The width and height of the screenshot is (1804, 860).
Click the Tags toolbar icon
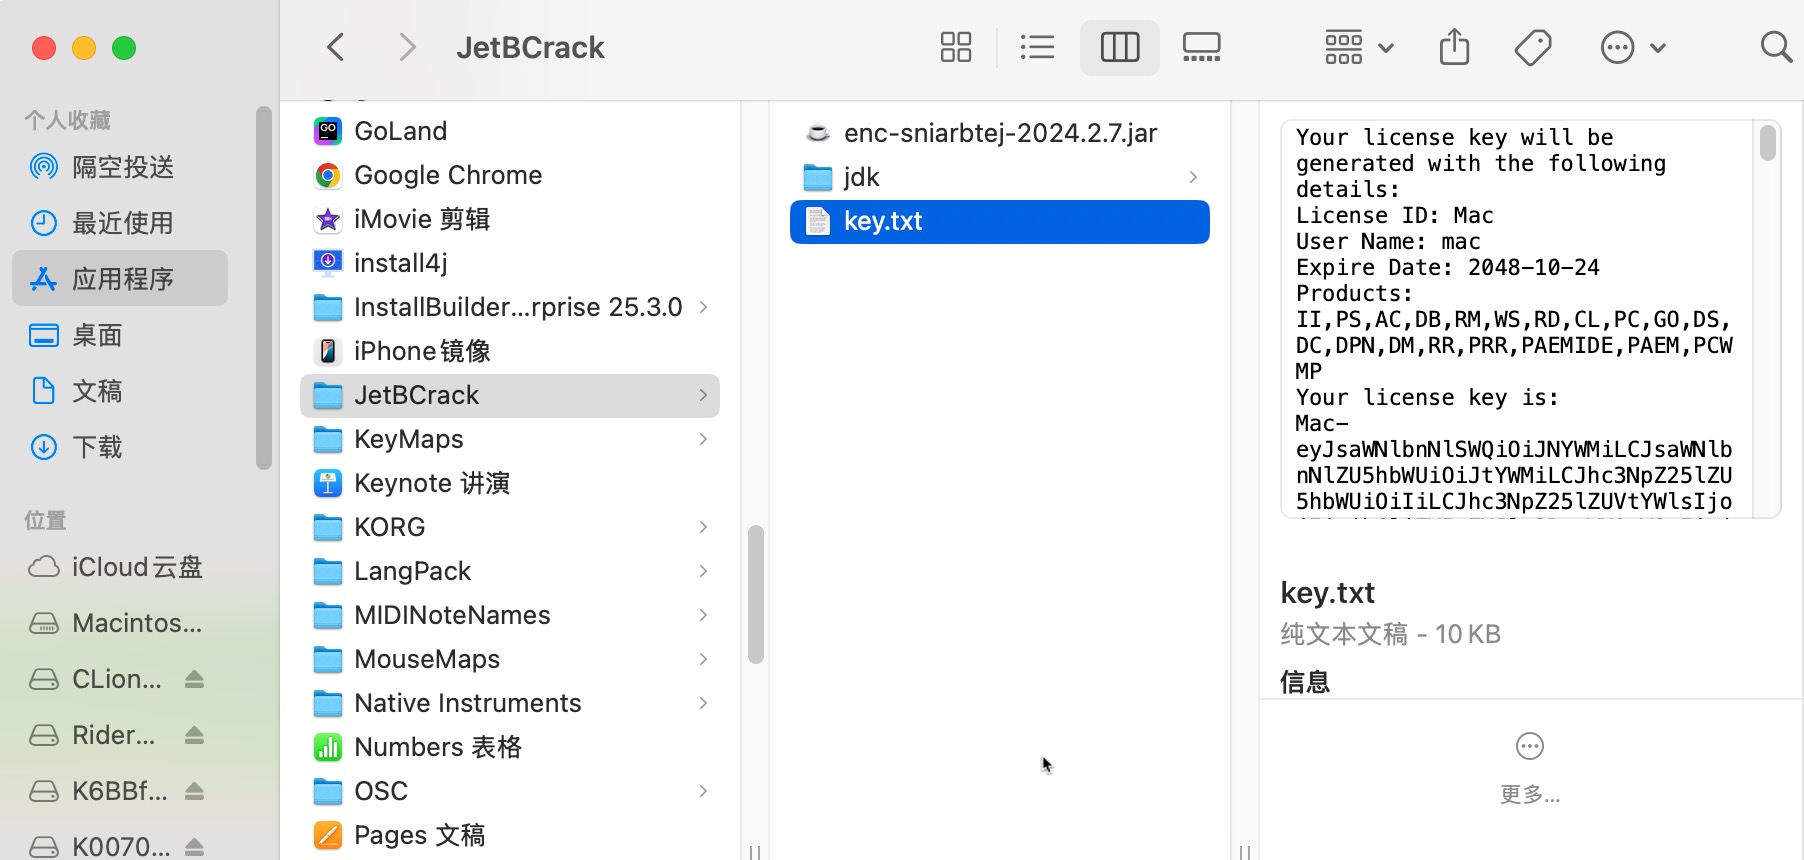coord(1532,47)
